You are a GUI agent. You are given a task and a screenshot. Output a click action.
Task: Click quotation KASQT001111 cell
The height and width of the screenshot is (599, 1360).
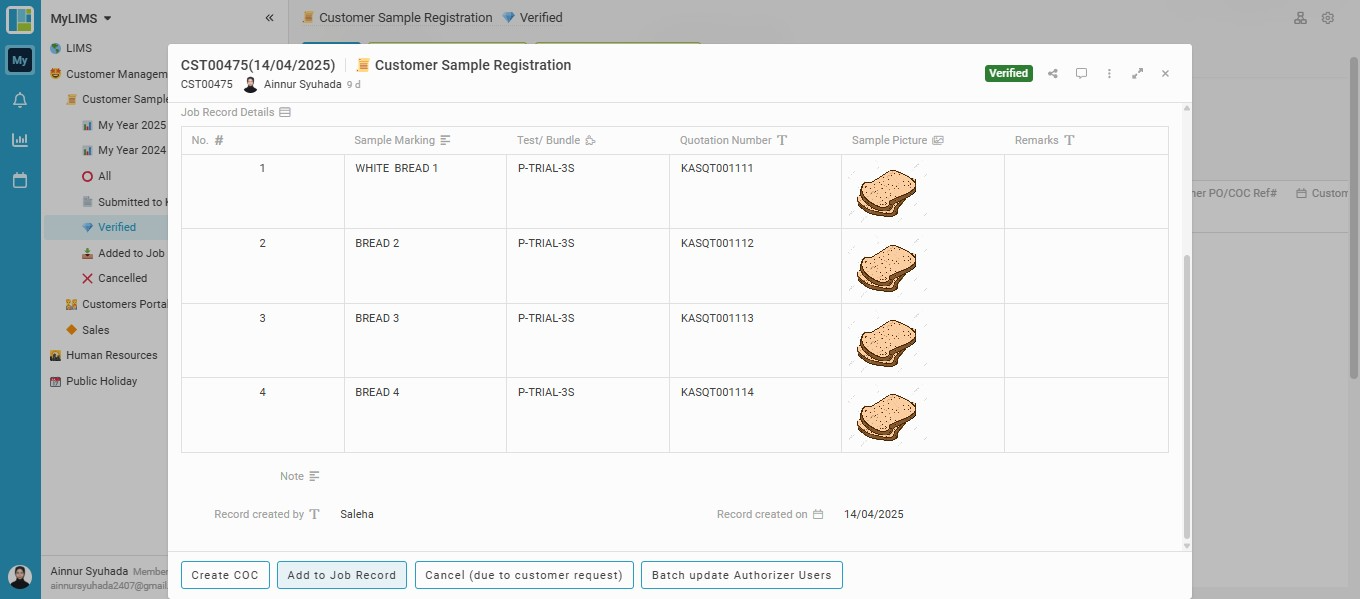(x=755, y=191)
